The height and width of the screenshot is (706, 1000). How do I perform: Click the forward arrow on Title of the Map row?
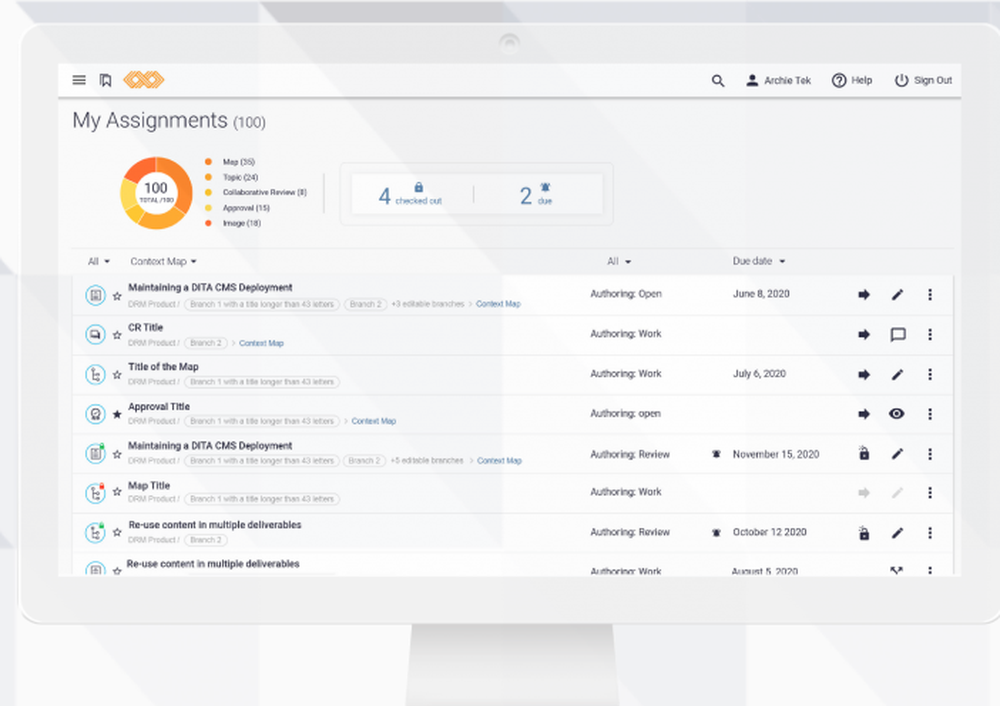click(863, 374)
